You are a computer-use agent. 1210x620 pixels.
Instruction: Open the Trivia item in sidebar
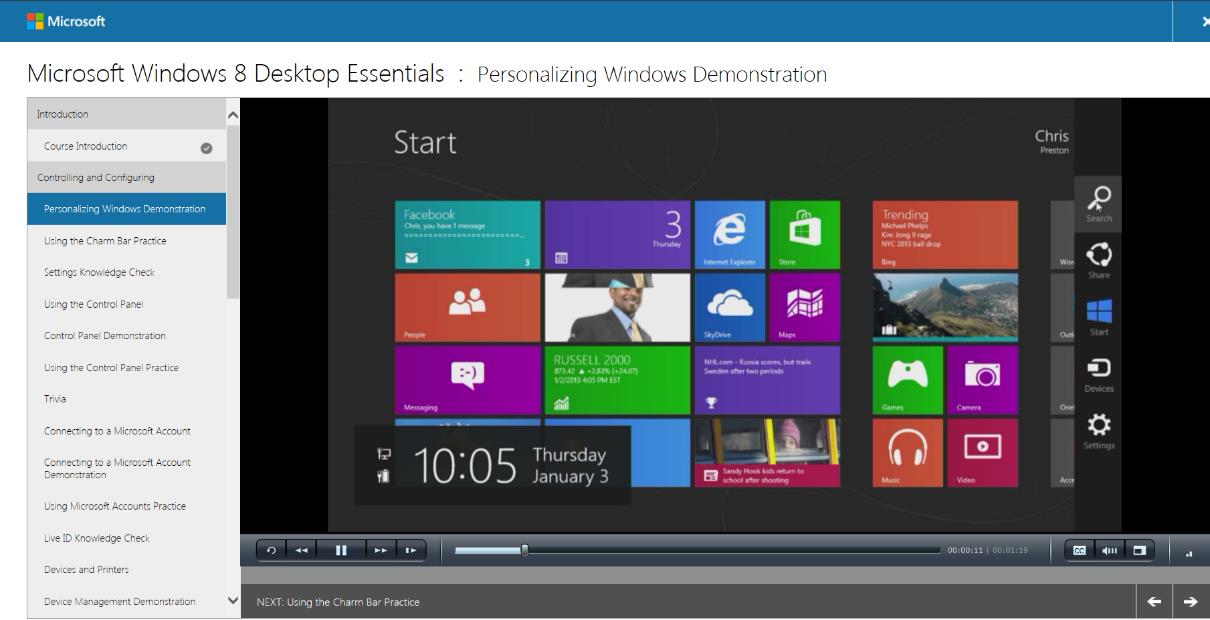coord(127,399)
